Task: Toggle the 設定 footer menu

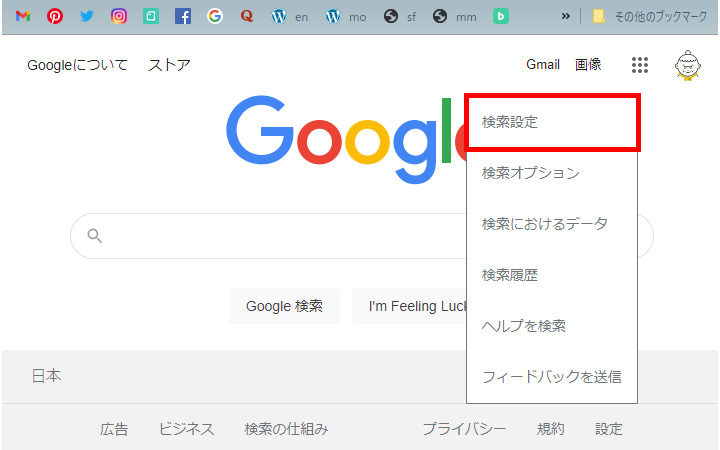Action: [609, 429]
